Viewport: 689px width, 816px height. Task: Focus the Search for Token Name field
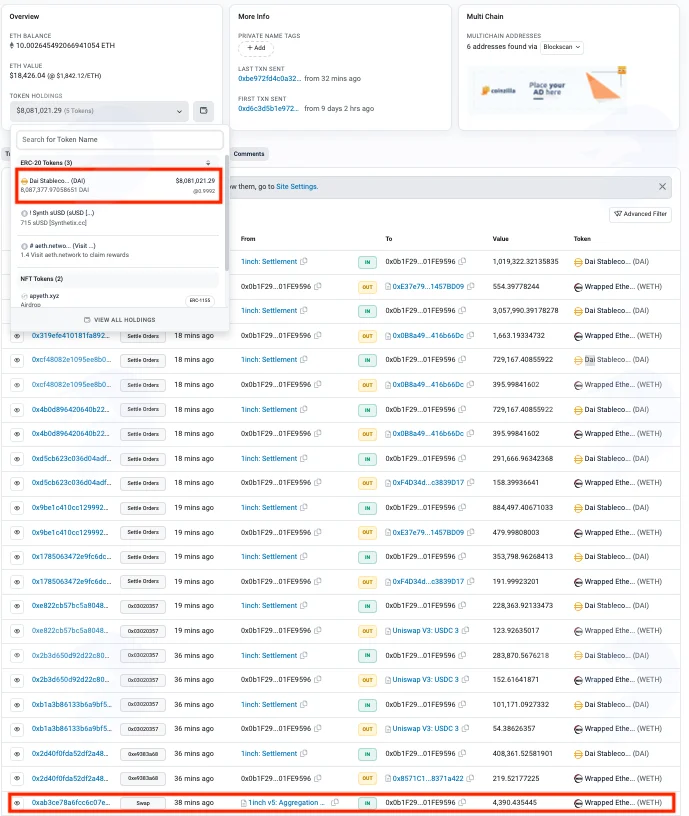120,139
